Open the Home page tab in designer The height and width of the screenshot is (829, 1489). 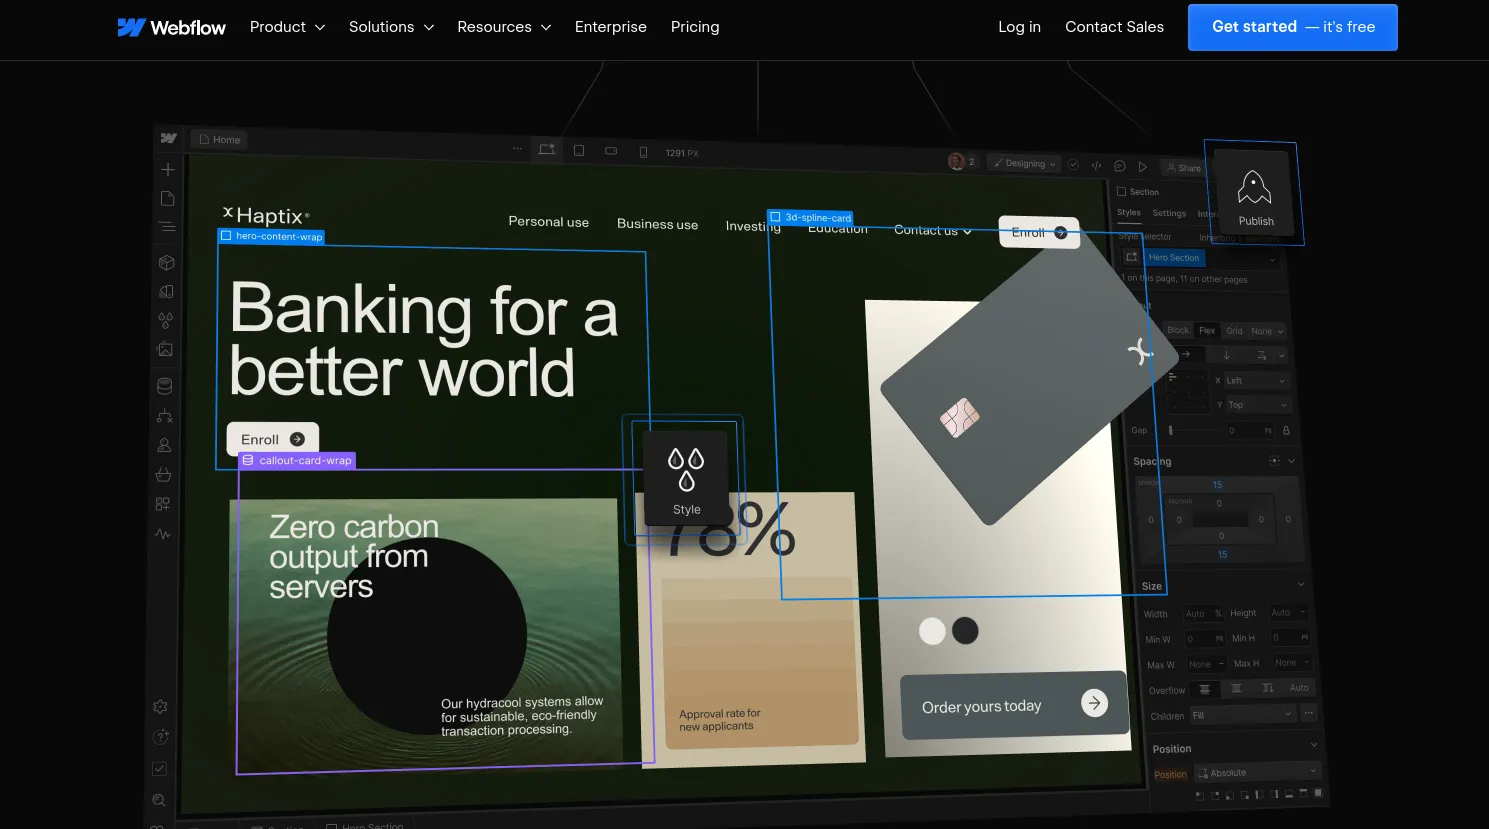coord(220,140)
